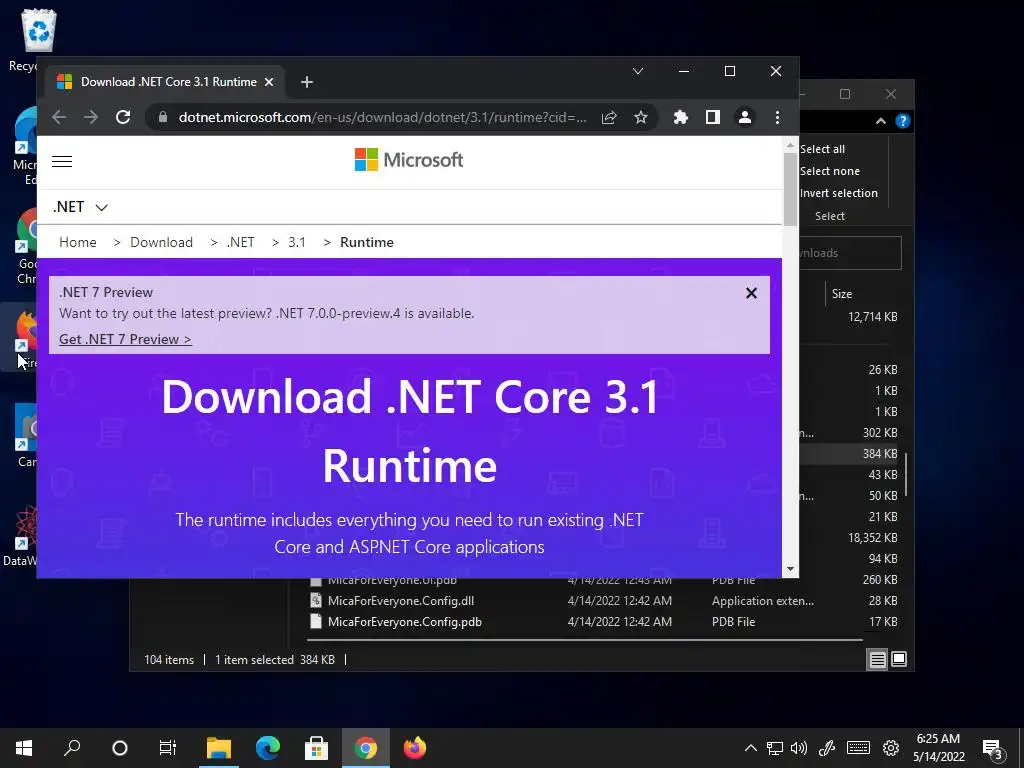Viewport: 1024px width, 768px height.
Task: Go back in Chrome
Action: 59,118
